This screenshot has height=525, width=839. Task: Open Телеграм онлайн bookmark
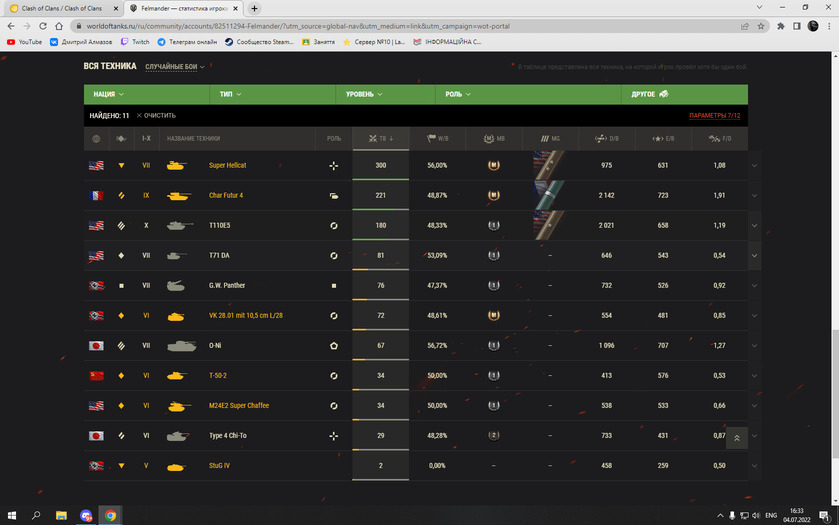(x=187, y=42)
